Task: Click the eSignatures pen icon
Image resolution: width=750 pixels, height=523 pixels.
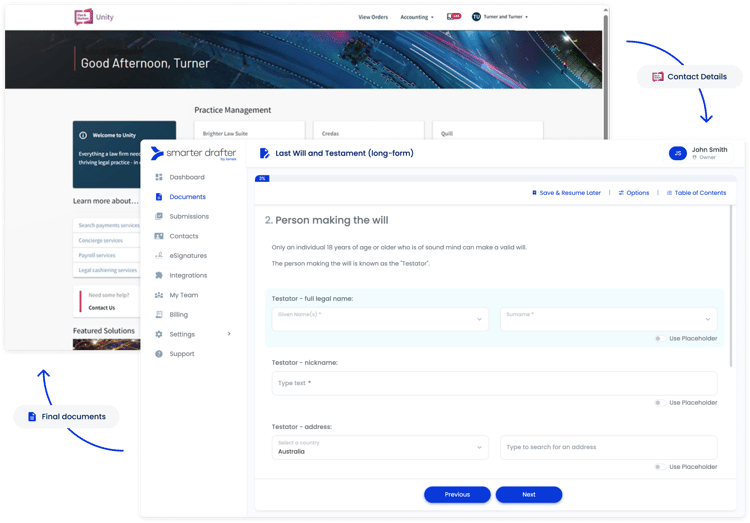Action: (159, 256)
